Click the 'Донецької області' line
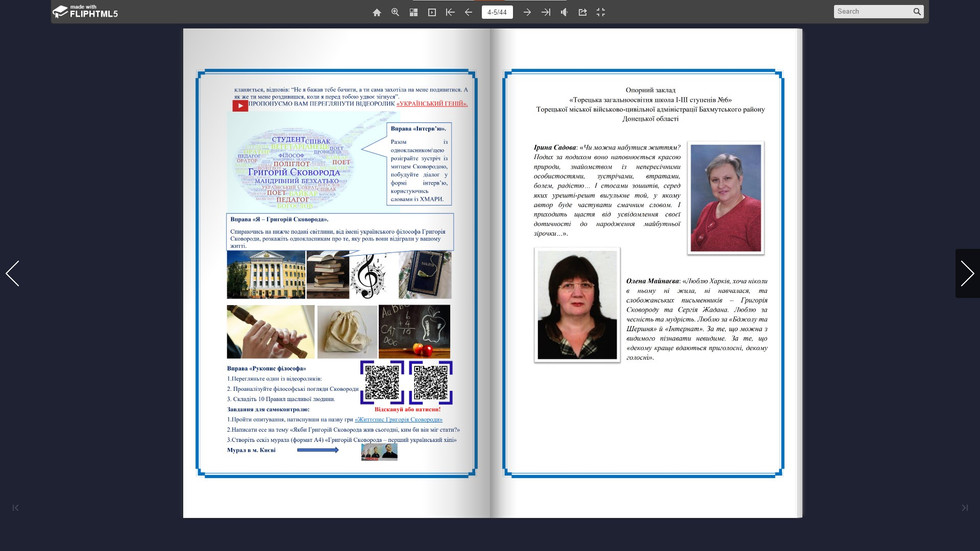980x551 pixels. [x=650, y=119]
